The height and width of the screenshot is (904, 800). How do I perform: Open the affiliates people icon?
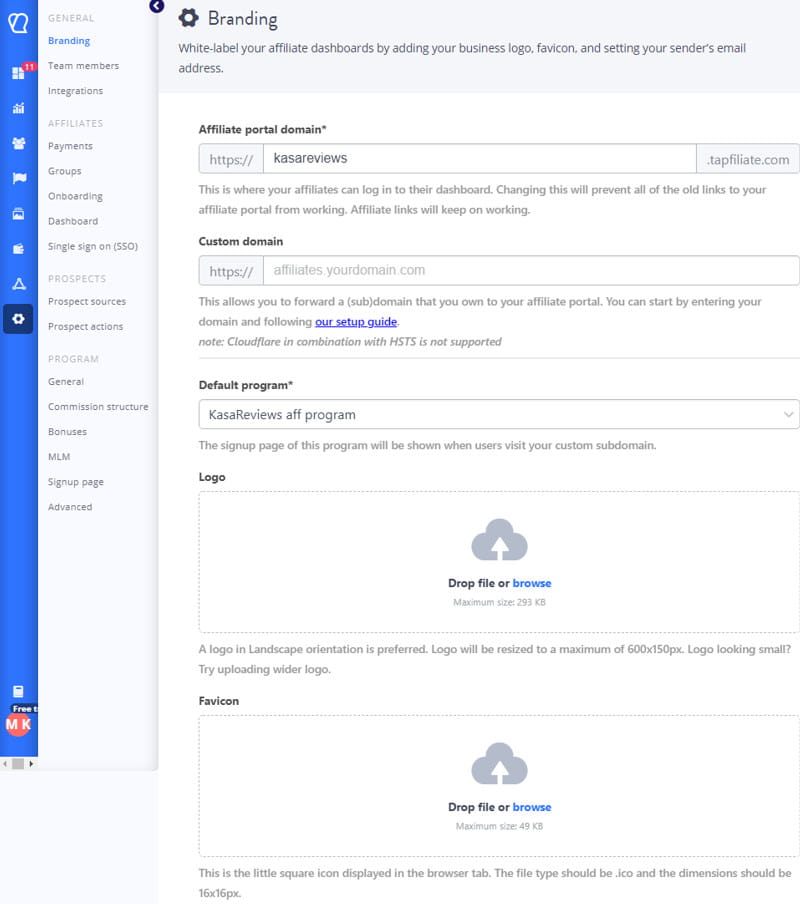tap(18, 144)
